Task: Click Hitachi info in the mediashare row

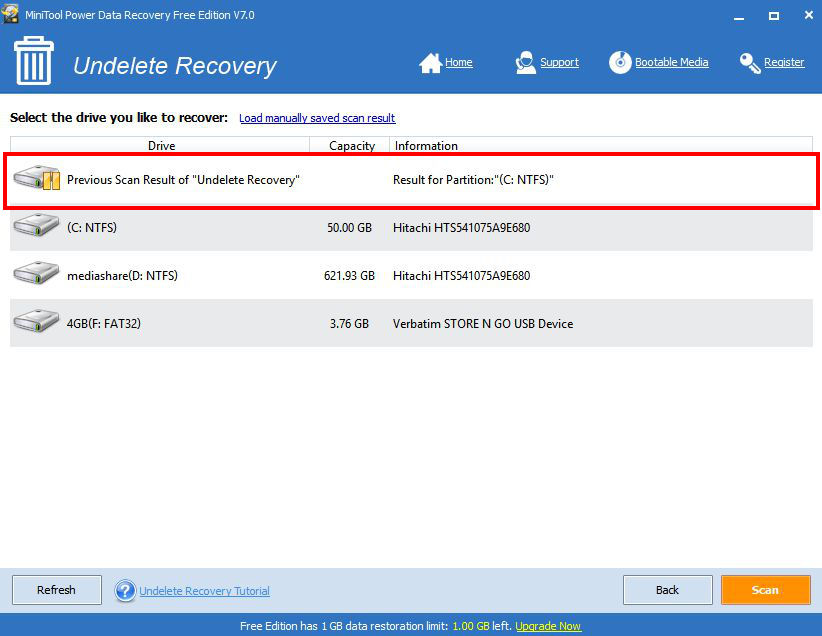Action: click(461, 276)
